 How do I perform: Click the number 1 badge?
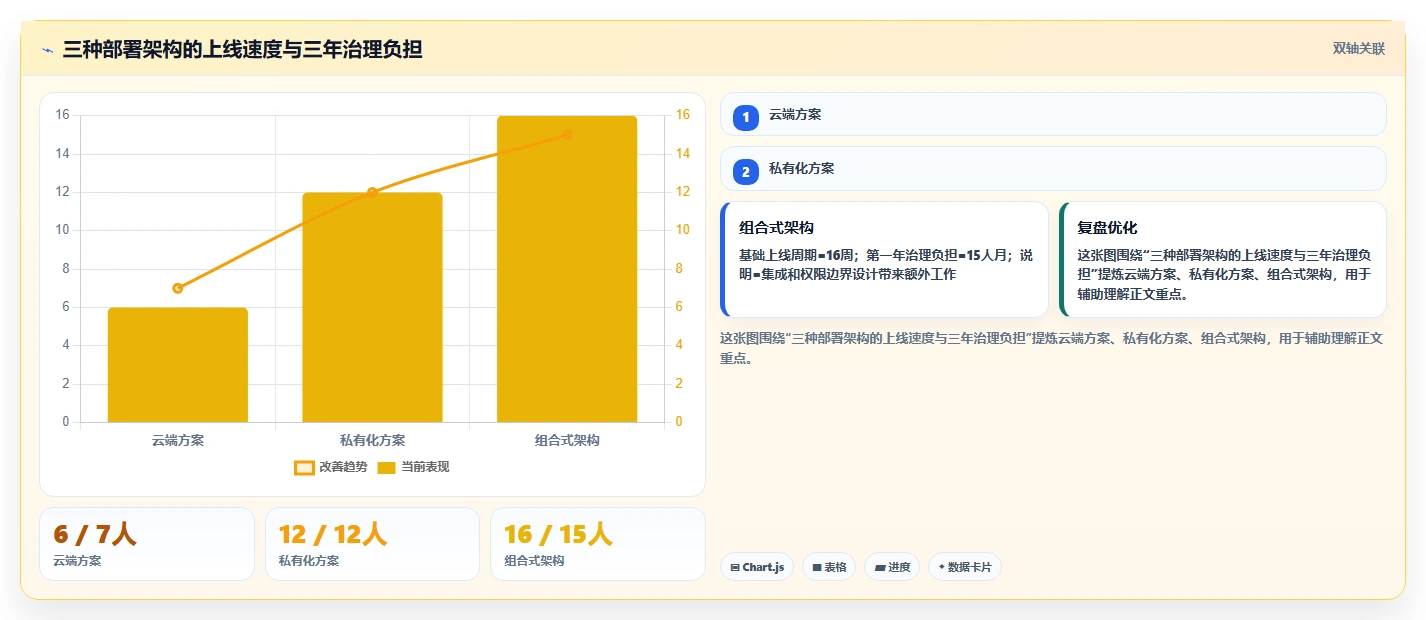746,118
